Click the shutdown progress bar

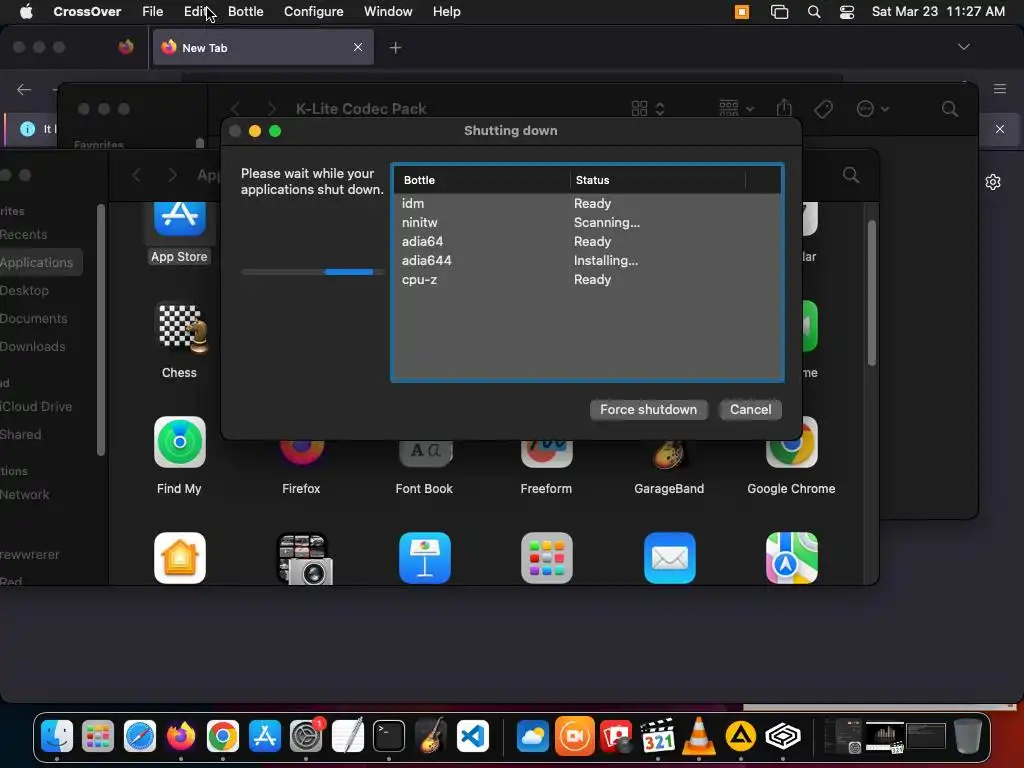click(312, 272)
